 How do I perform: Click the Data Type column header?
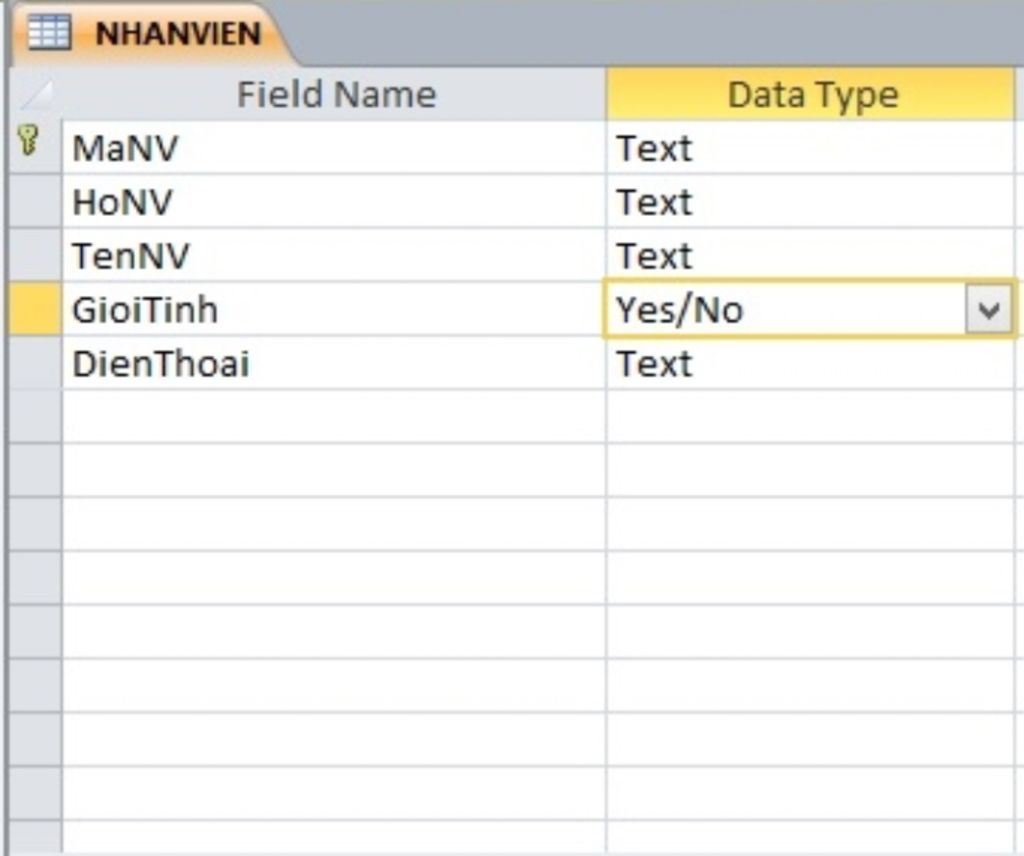[x=811, y=95]
